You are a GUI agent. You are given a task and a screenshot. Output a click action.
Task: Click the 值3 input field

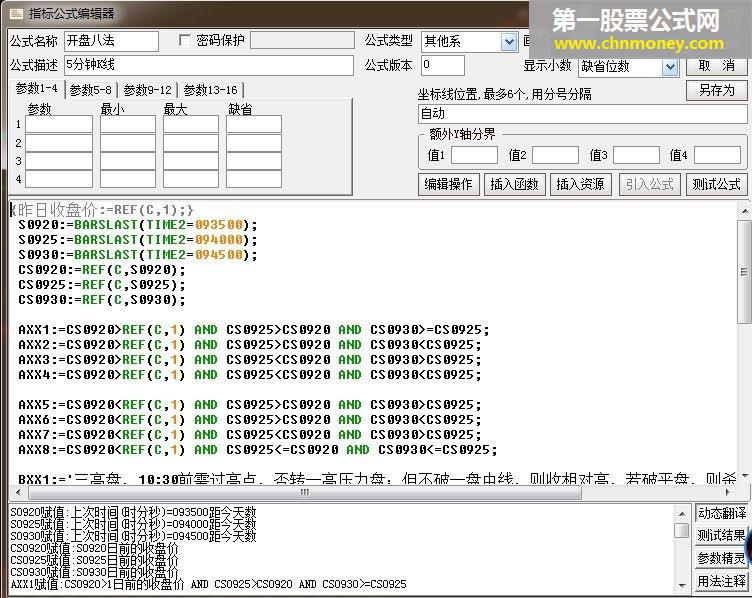pyautogui.click(x=636, y=155)
